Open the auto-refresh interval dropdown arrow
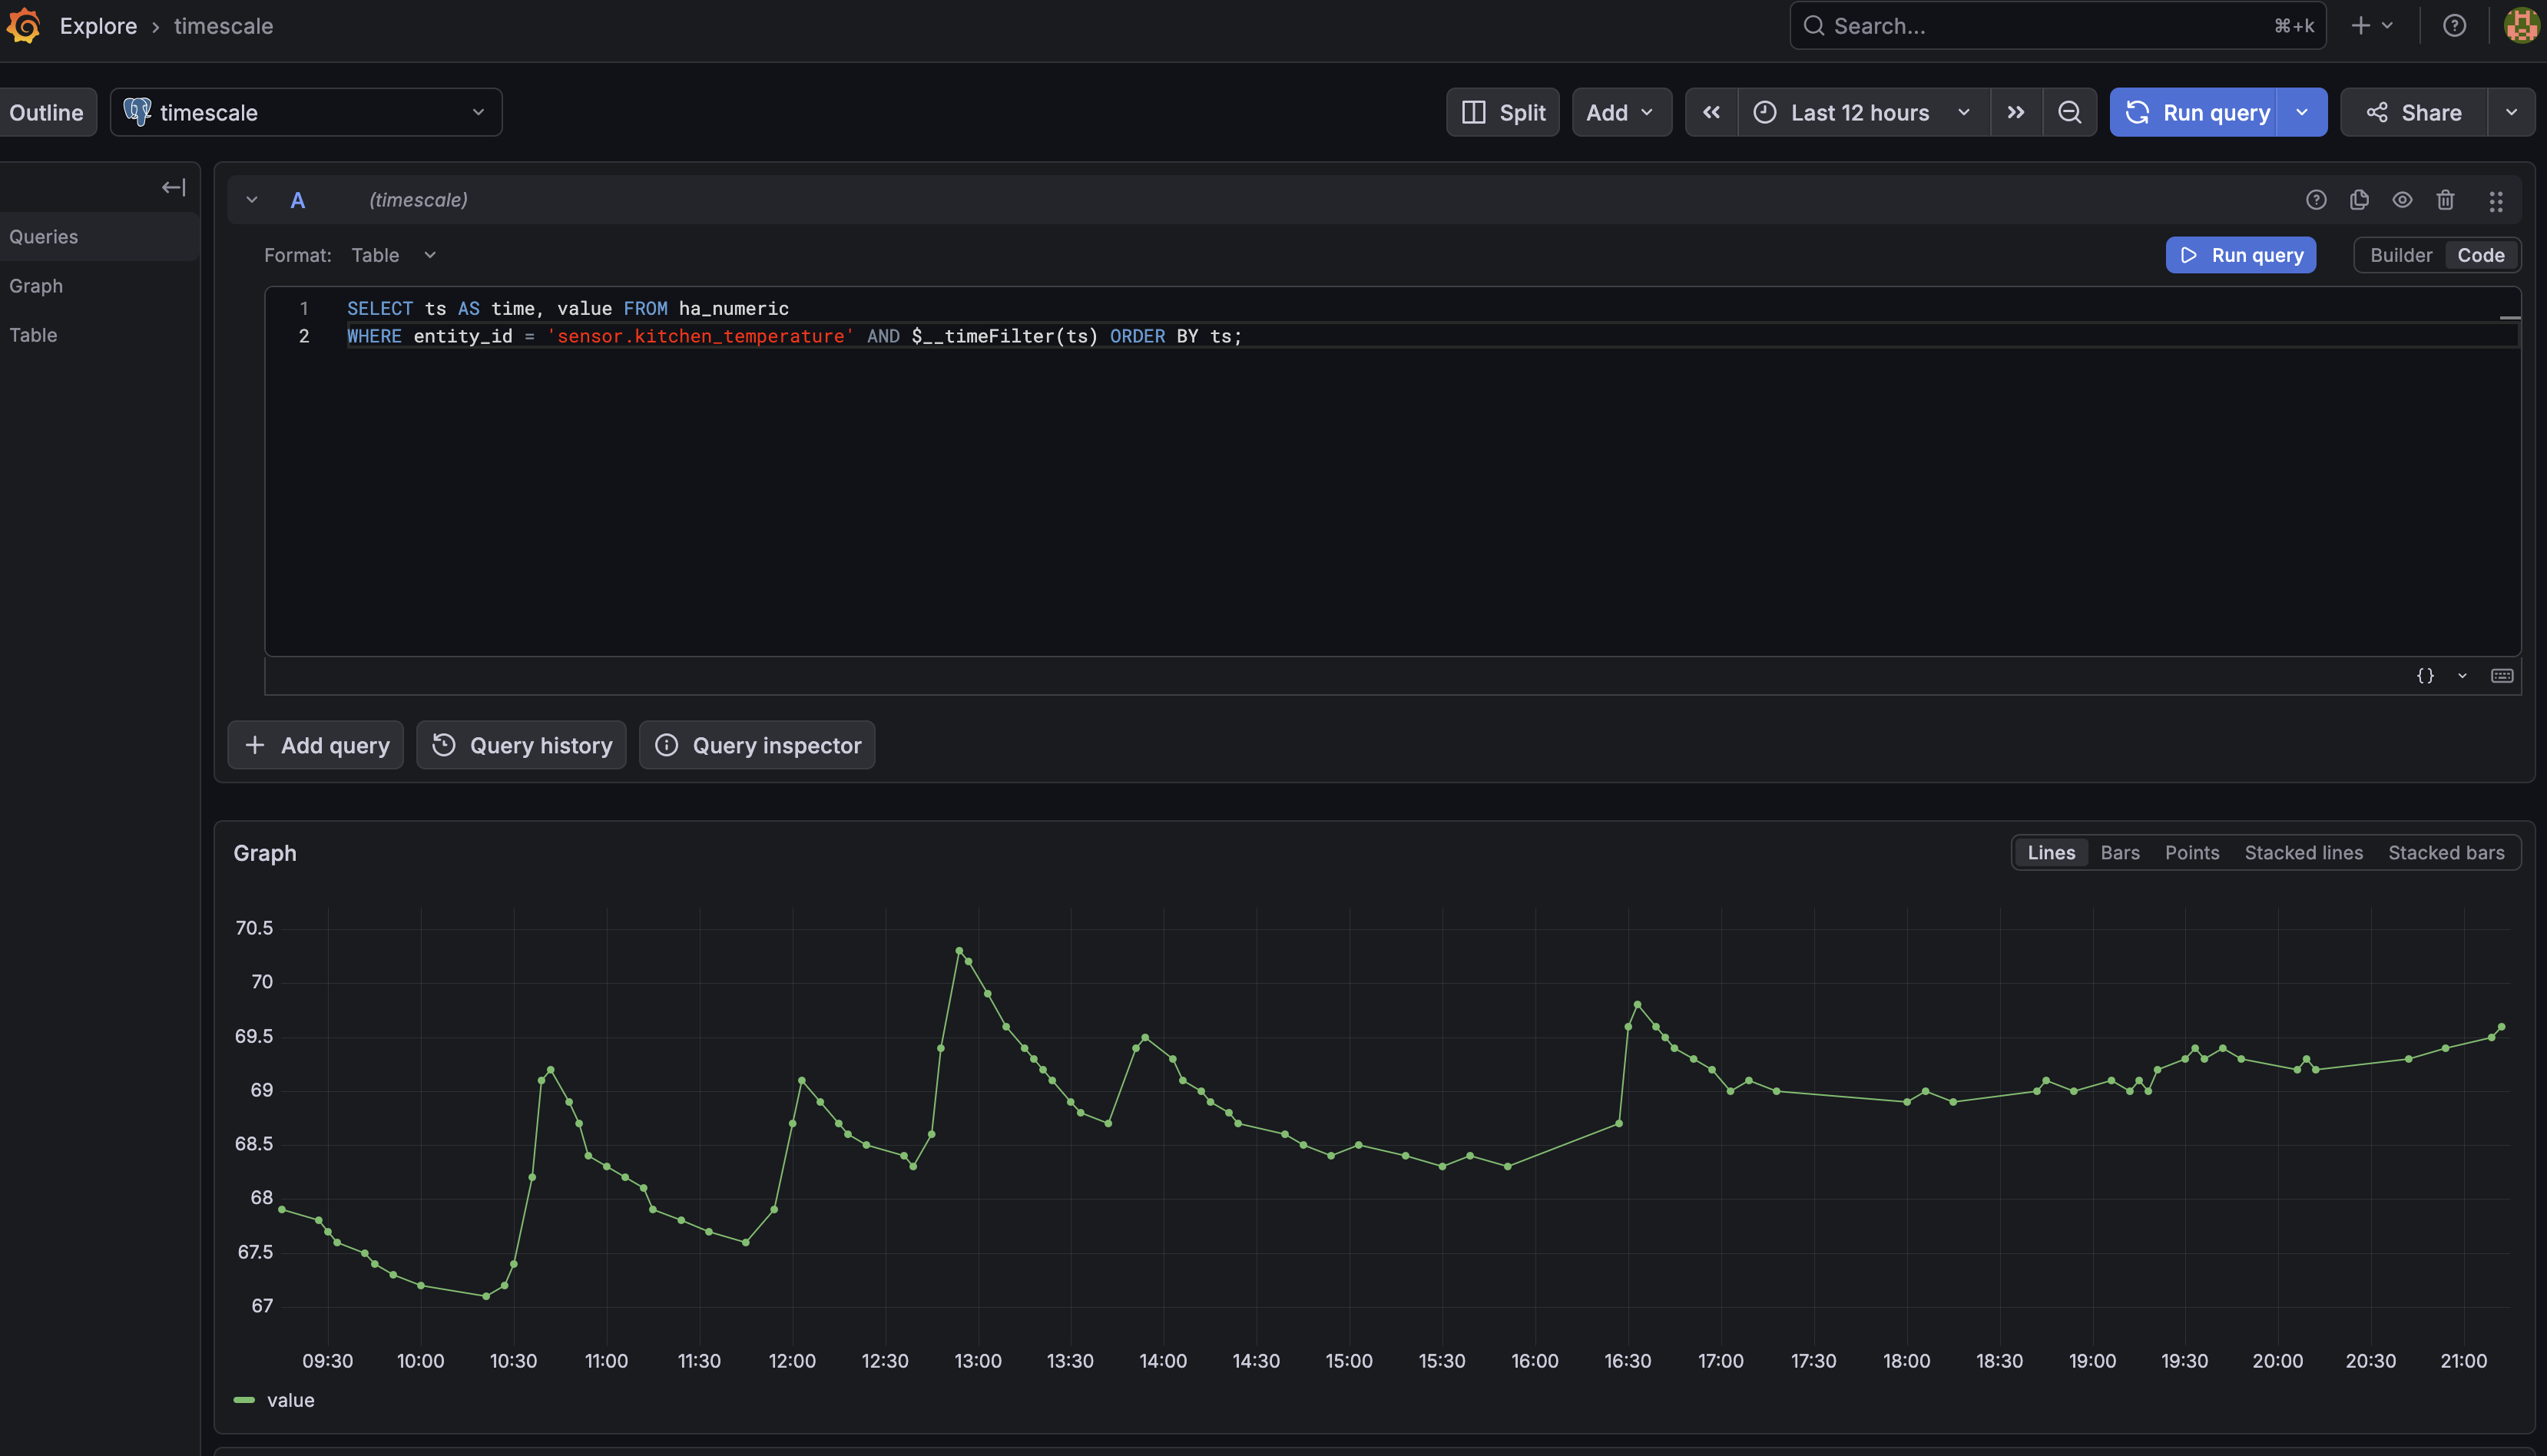 point(2303,112)
